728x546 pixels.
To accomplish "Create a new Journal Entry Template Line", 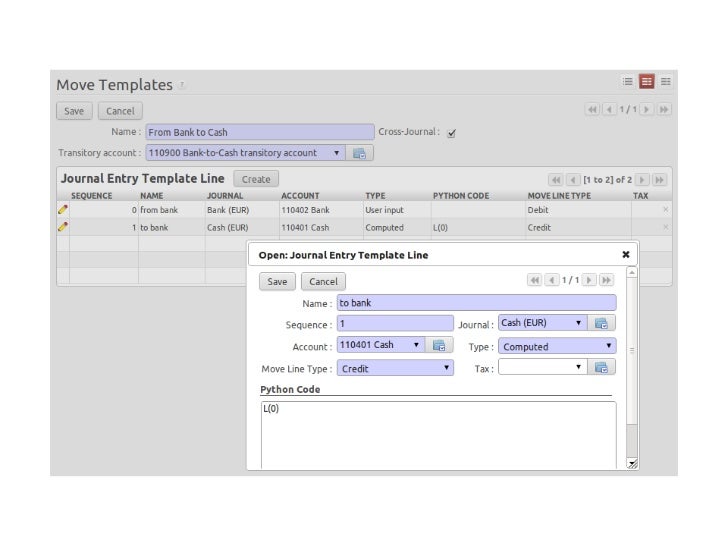I will (256, 179).
